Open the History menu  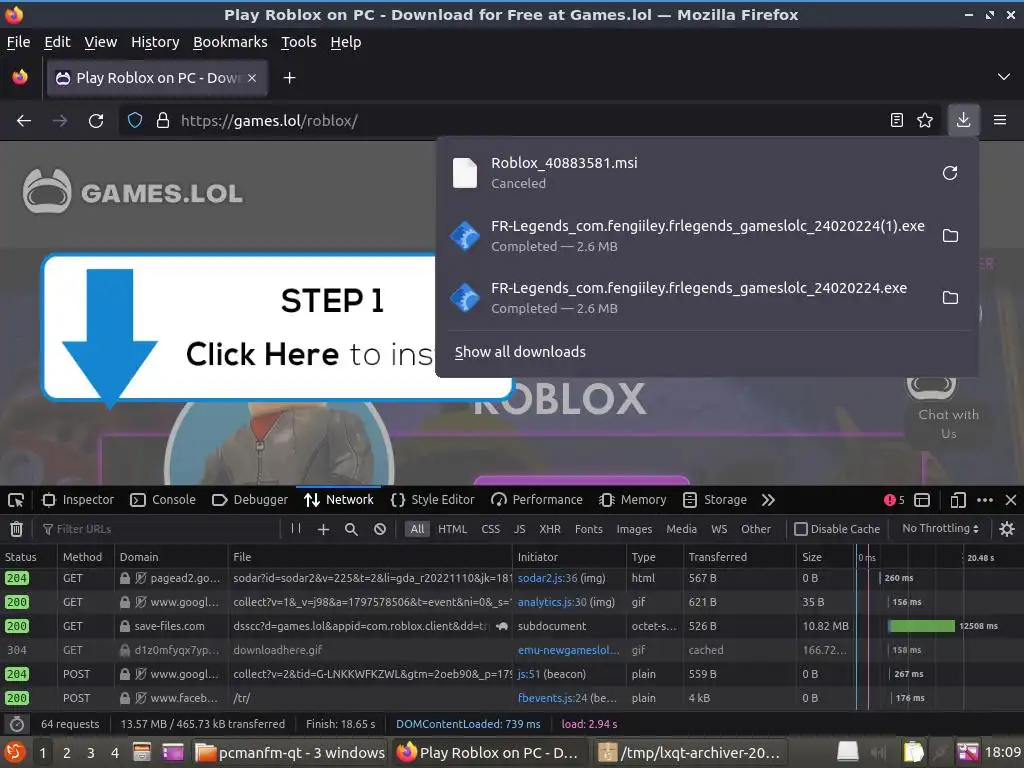[155, 42]
